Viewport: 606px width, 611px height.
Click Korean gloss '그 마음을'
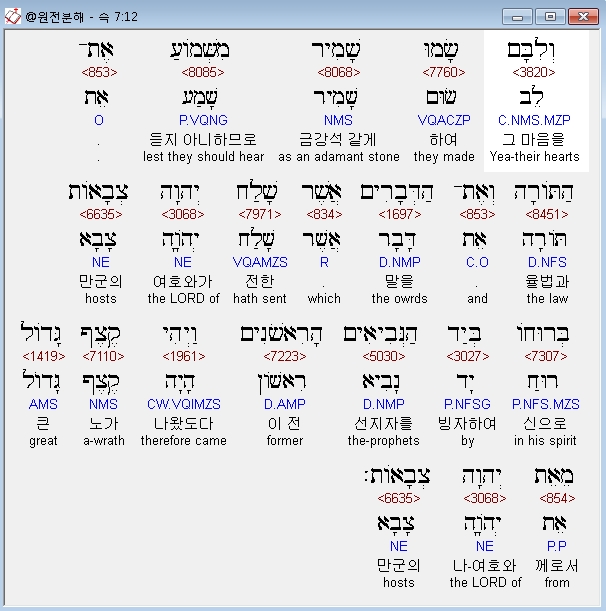pyautogui.click(x=533, y=139)
